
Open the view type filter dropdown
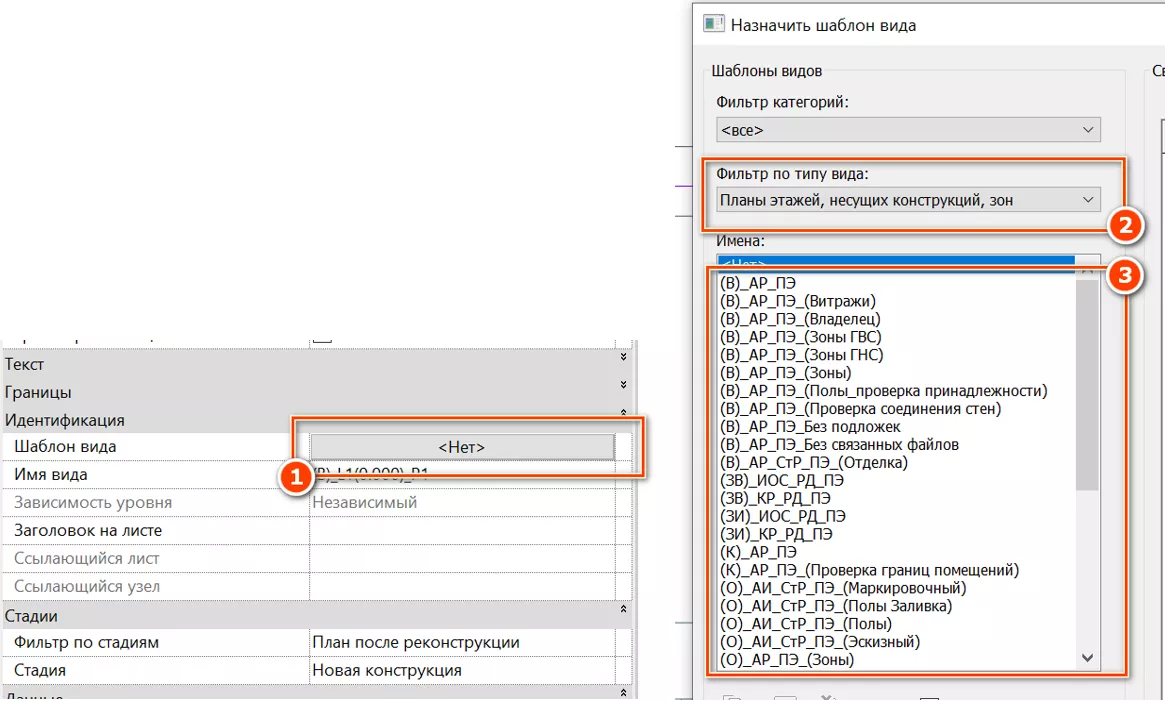[x=908, y=200]
